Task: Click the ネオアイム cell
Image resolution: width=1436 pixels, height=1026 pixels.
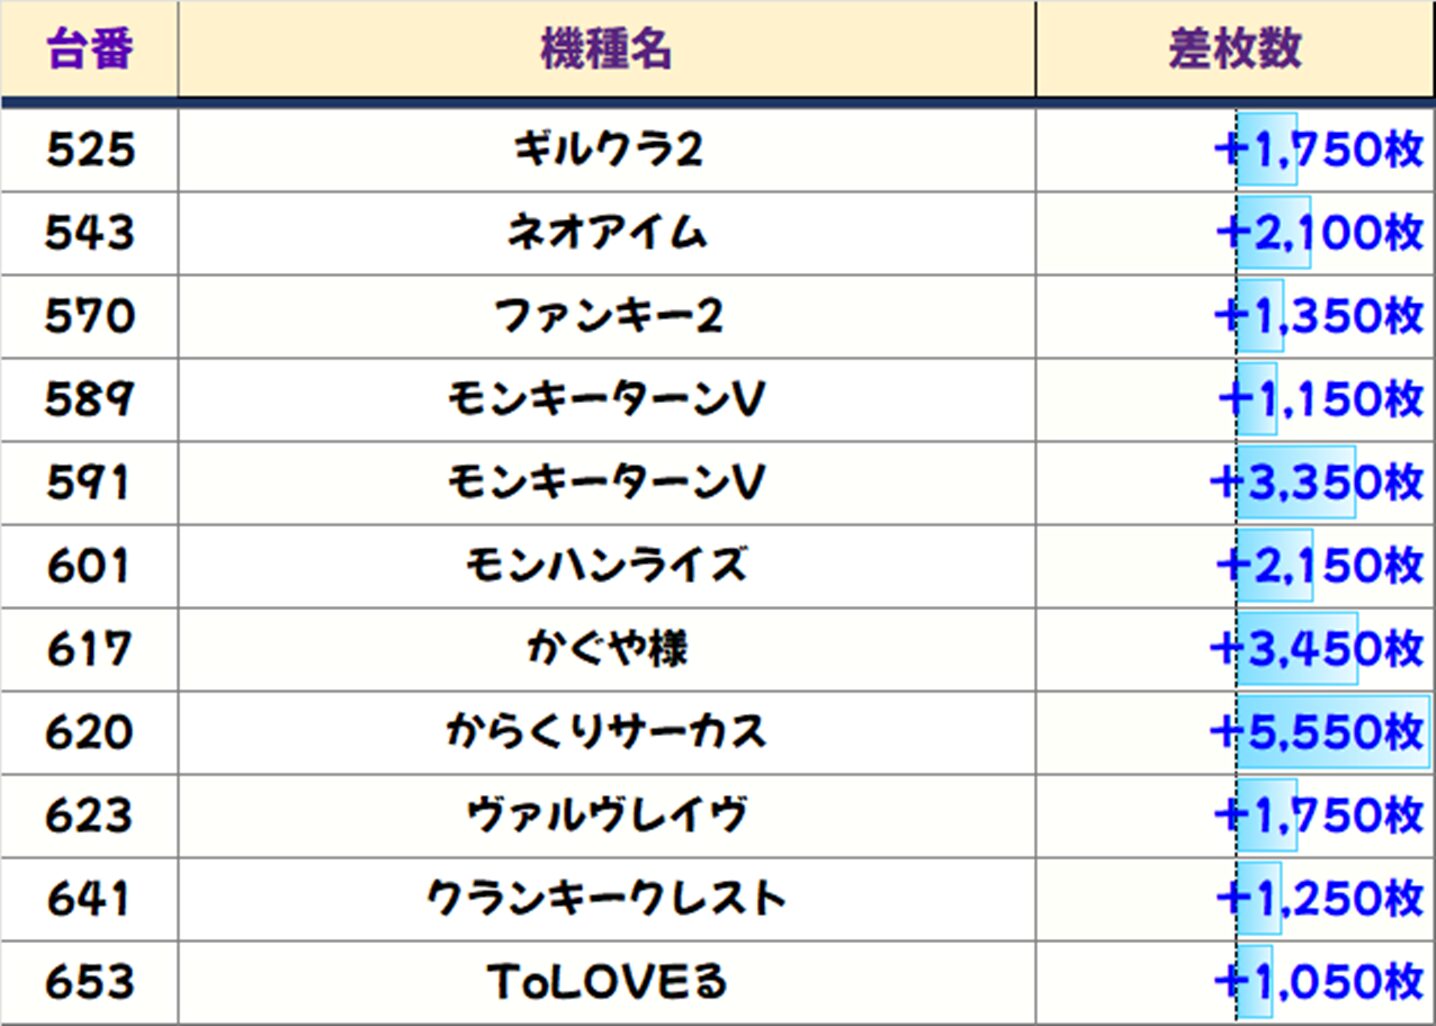Action: click(606, 233)
